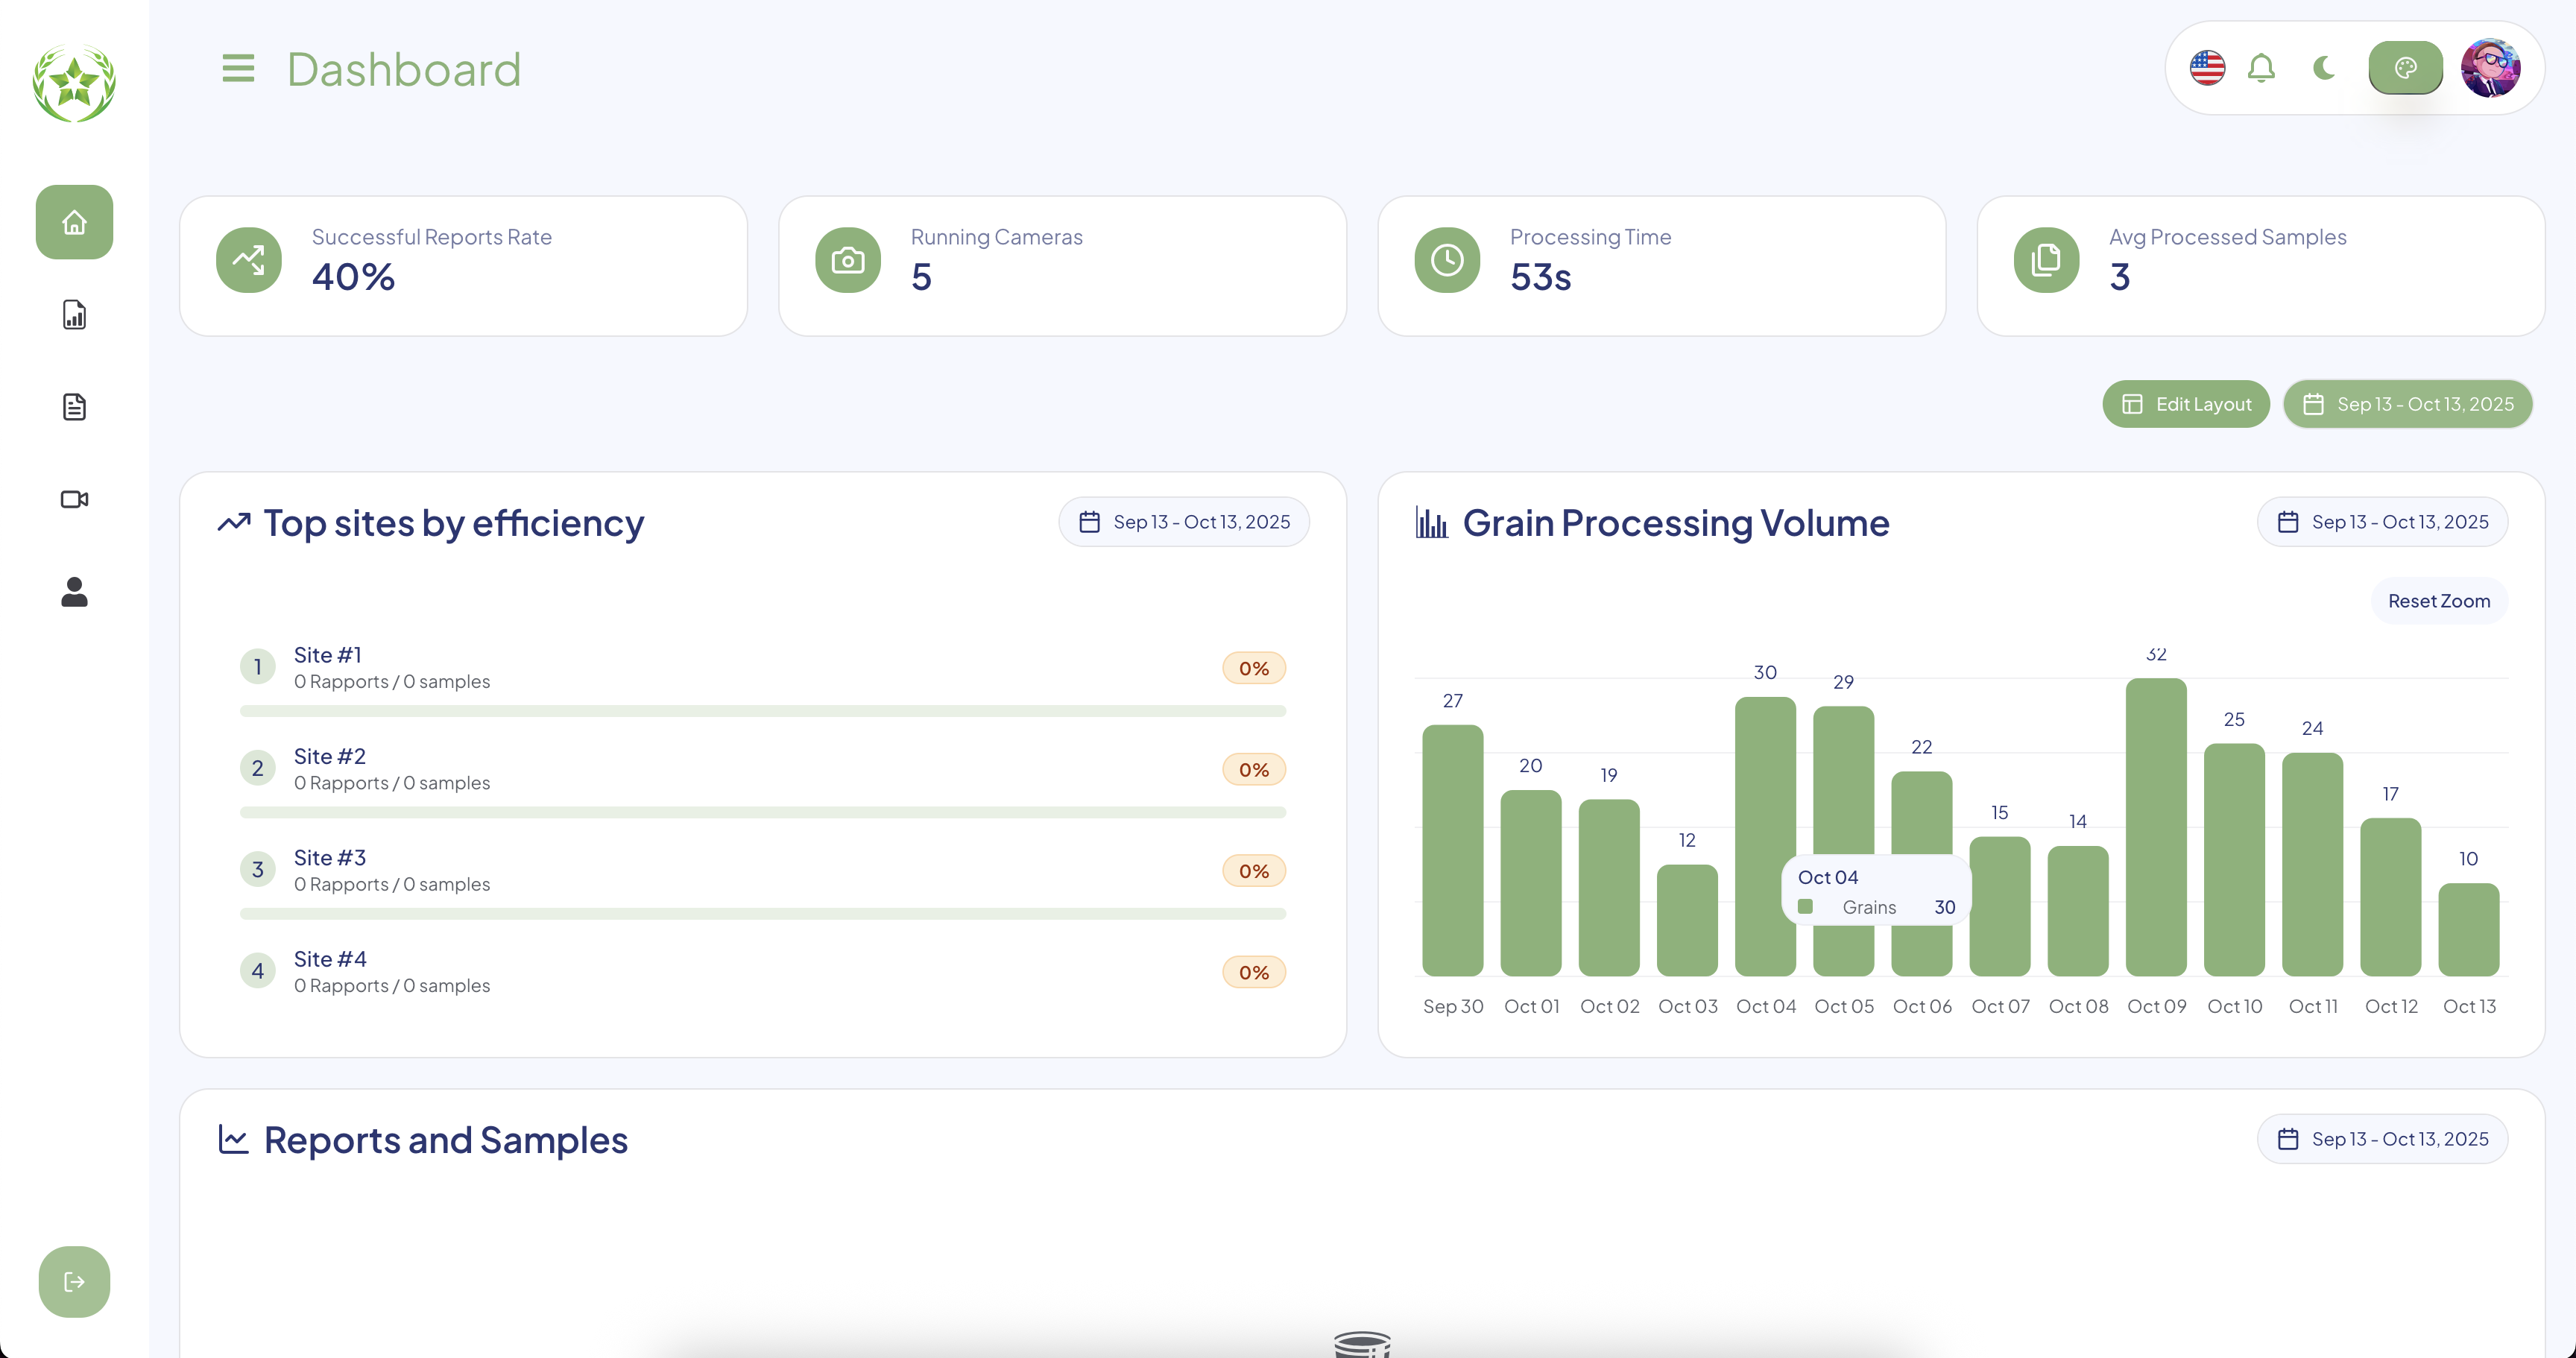Open the hamburger menu icon
This screenshot has height=1358, width=2576.
tap(238, 69)
